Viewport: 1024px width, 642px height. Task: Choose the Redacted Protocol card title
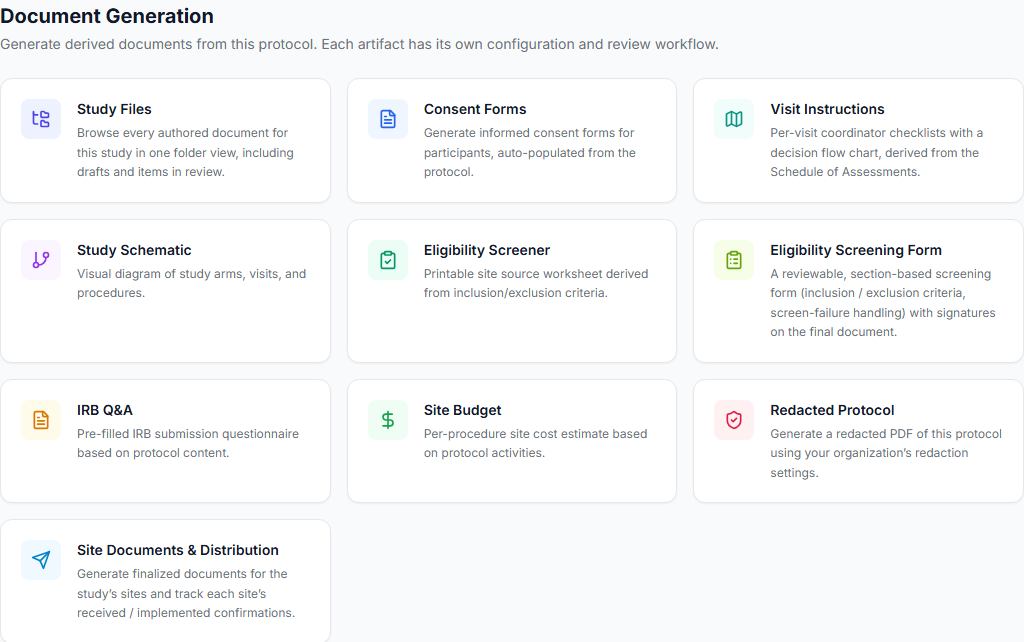pos(832,410)
